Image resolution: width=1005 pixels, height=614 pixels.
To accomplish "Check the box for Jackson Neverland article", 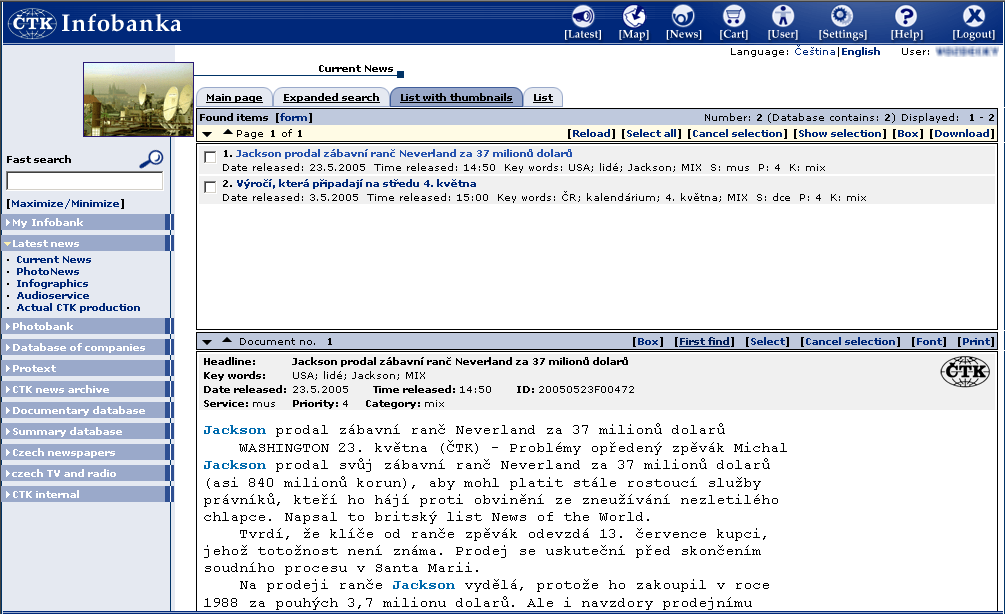I will coord(210,157).
